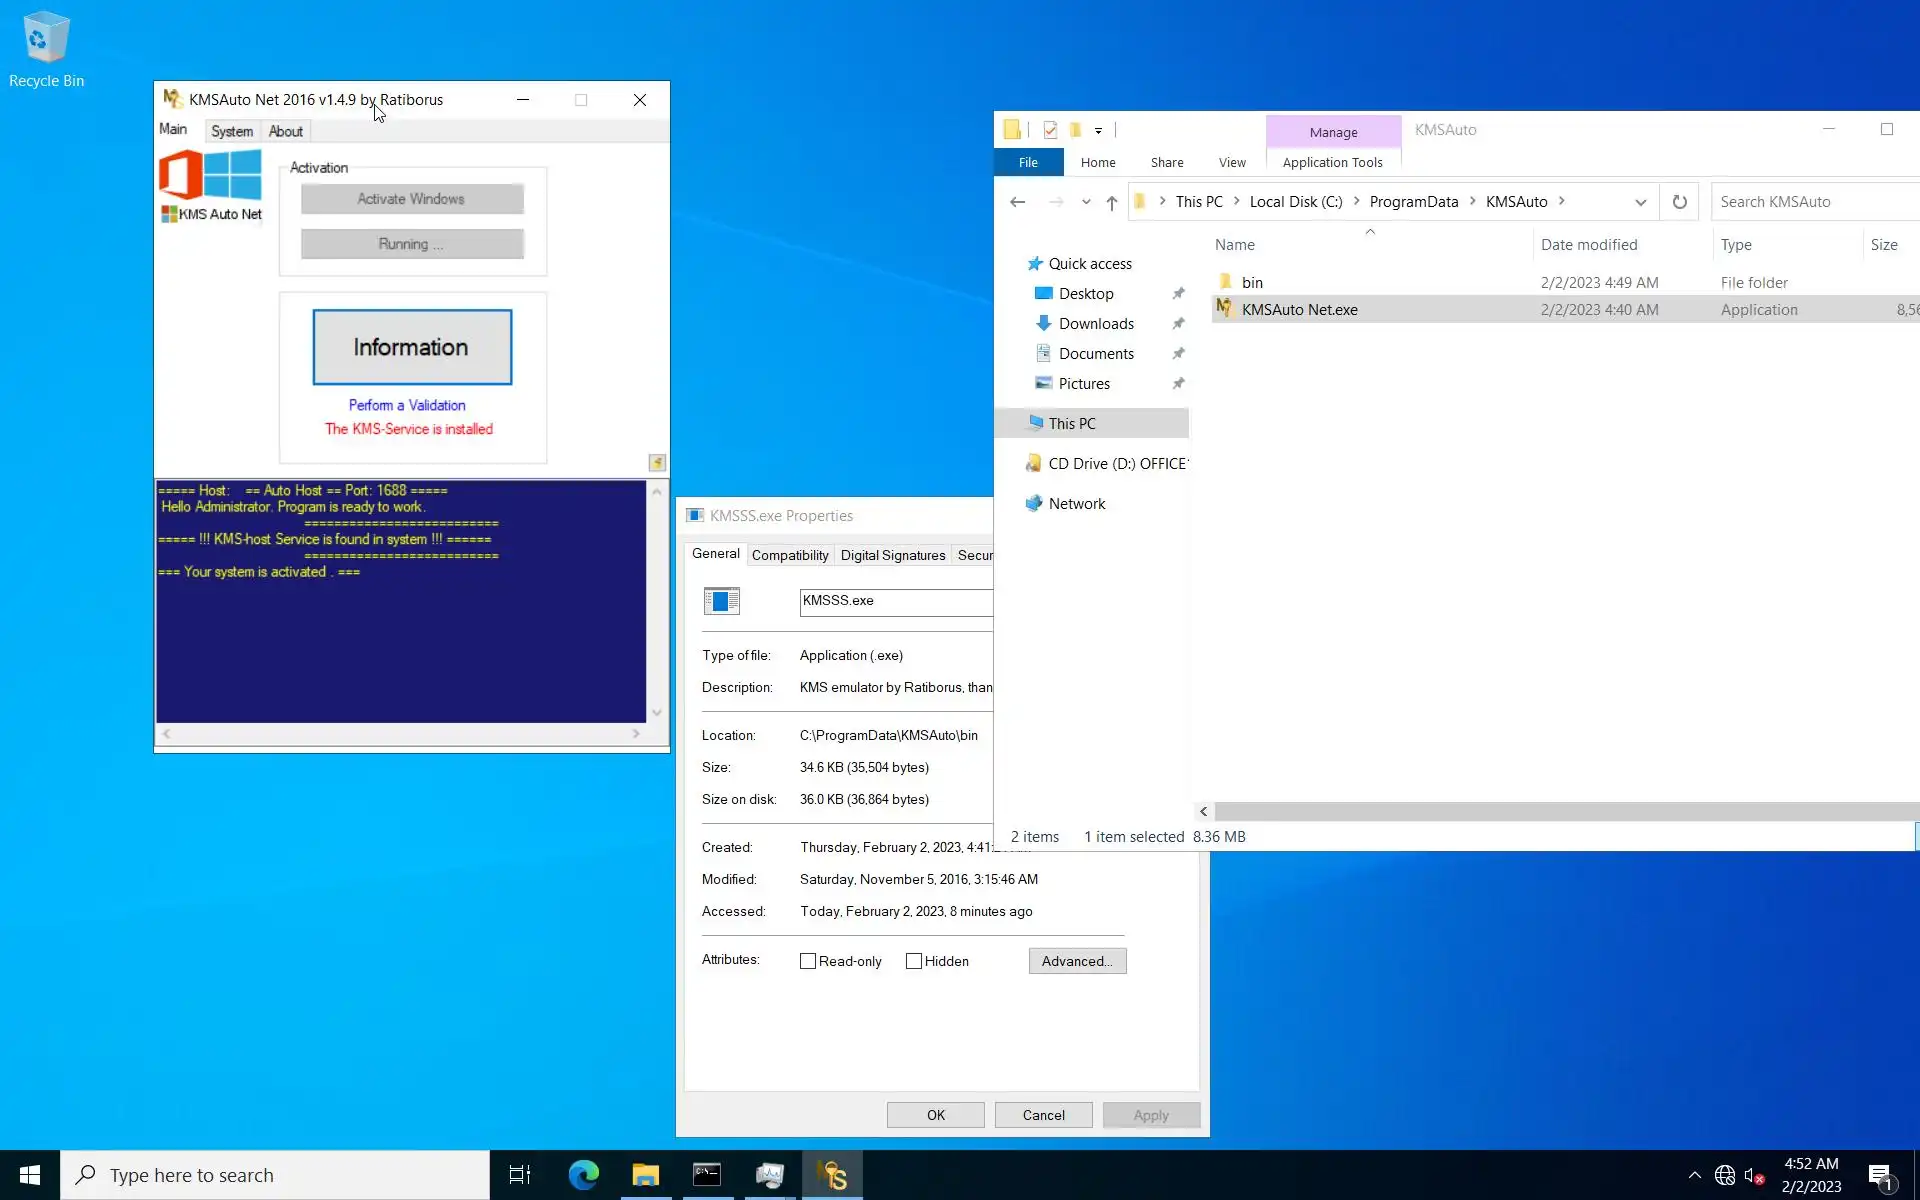Open Command Prompt from the taskbar
The image size is (1920, 1200).
point(707,1175)
